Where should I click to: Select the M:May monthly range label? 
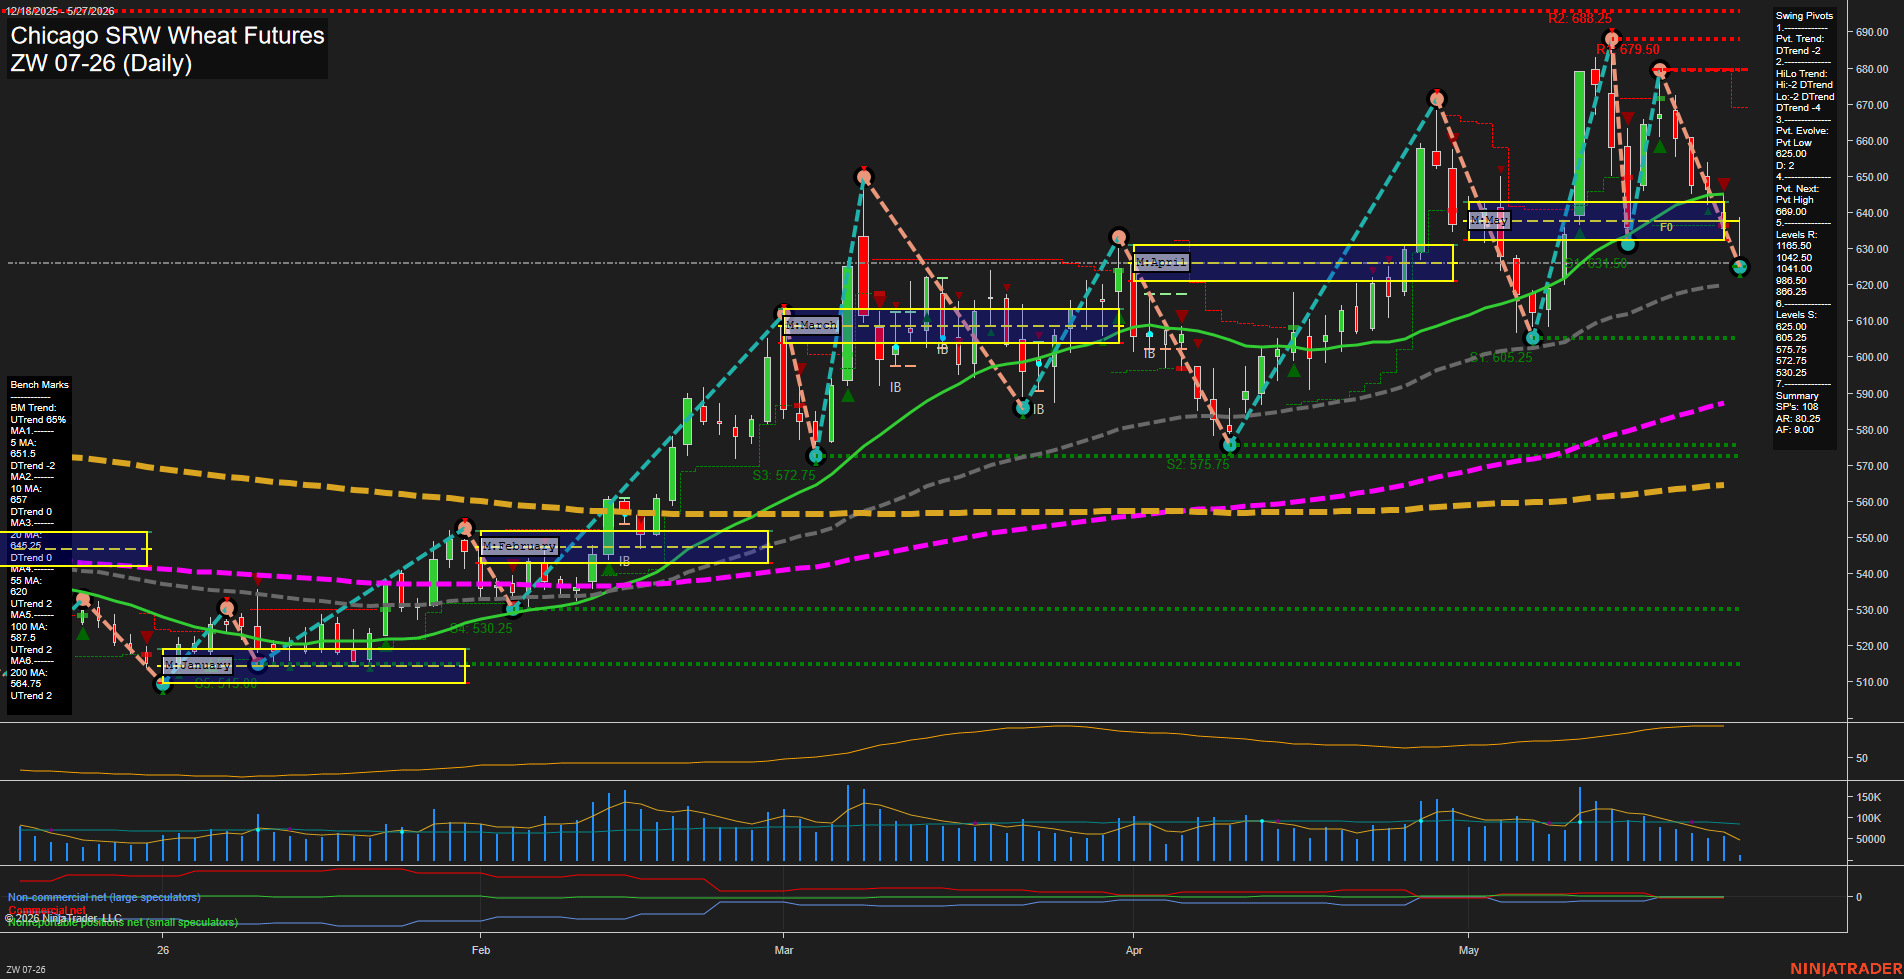[1489, 219]
